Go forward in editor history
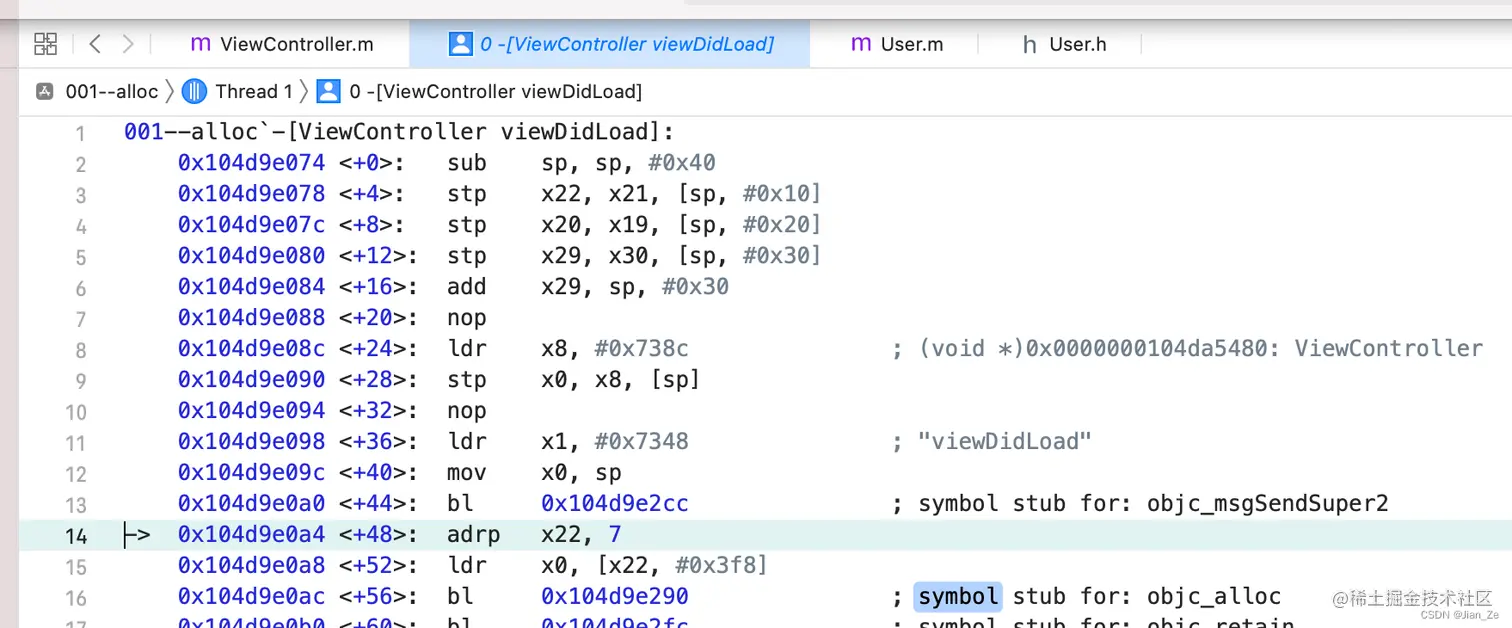This screenshot has height=628, width=1512. [128, 43]
